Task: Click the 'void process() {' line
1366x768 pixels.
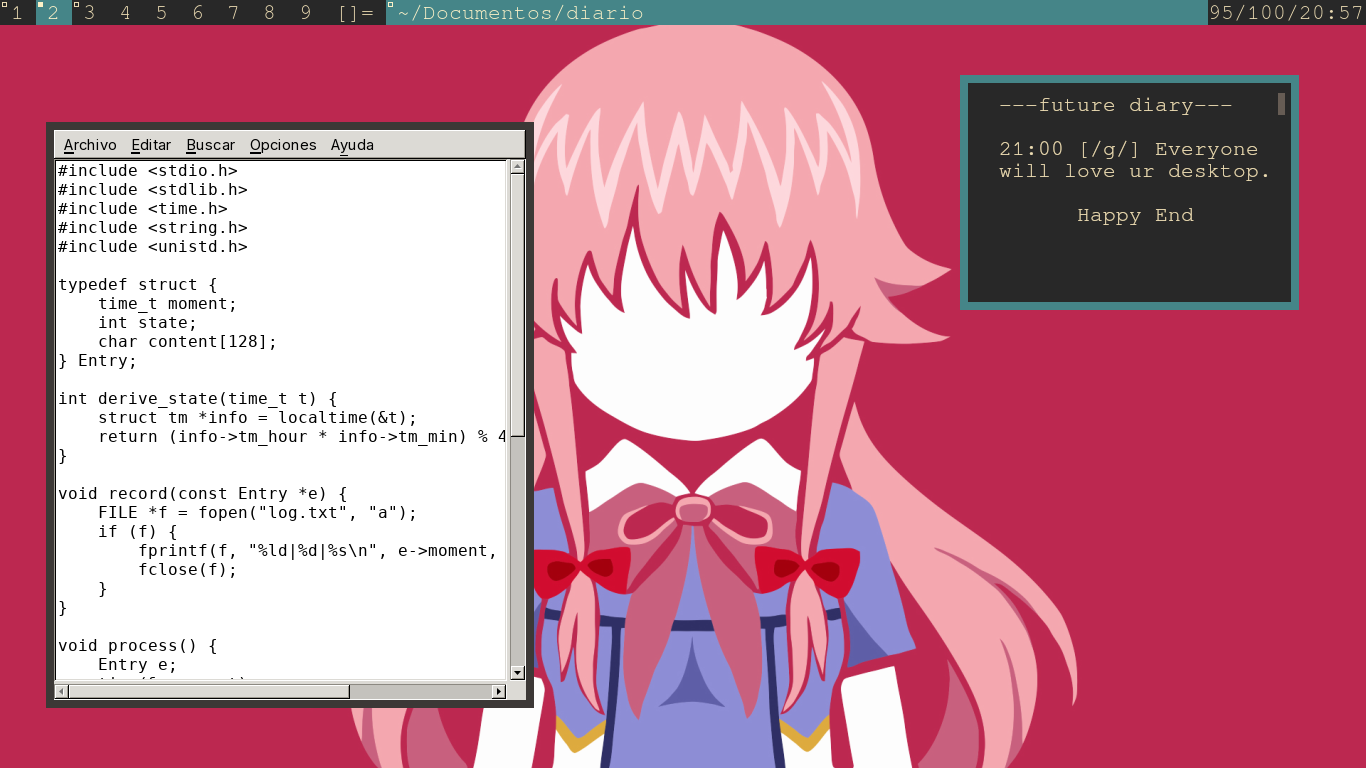Action: 138,646
